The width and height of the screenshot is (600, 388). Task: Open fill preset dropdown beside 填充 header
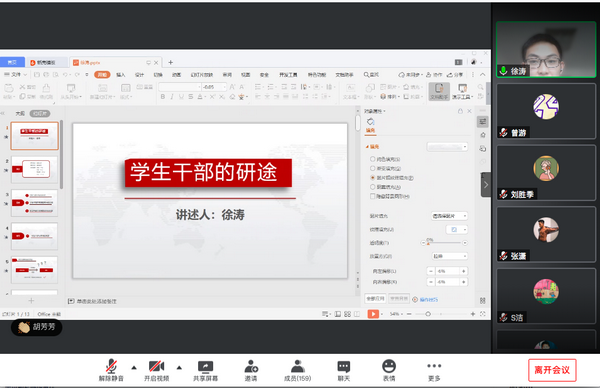[447, 147]
